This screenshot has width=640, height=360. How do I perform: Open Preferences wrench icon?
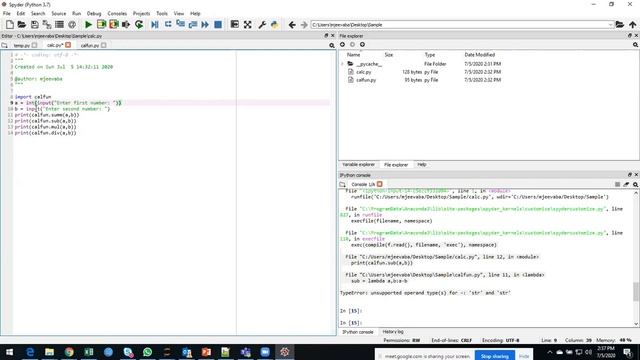pyautogui.click(x=262, y=24)
